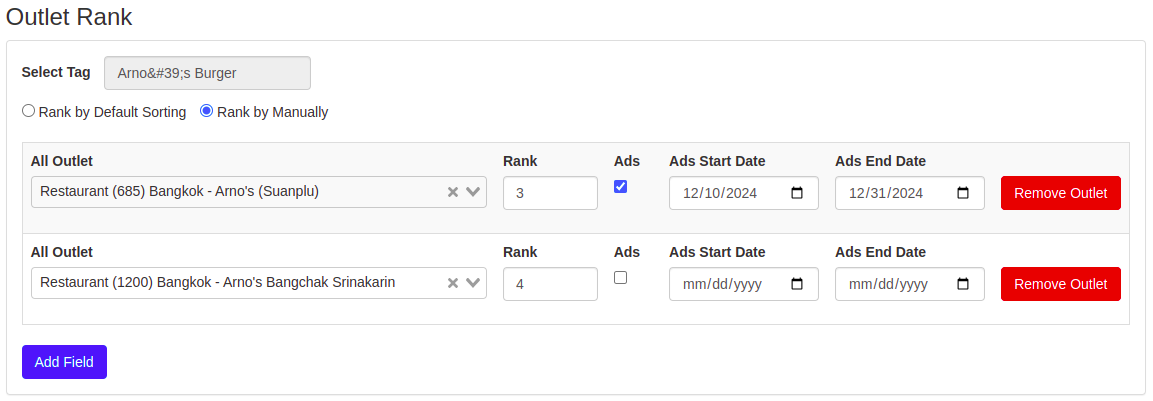Screen dimensions: 1153x401
Task: Open calendar picker for second row's empty start date
Action: 797,284
